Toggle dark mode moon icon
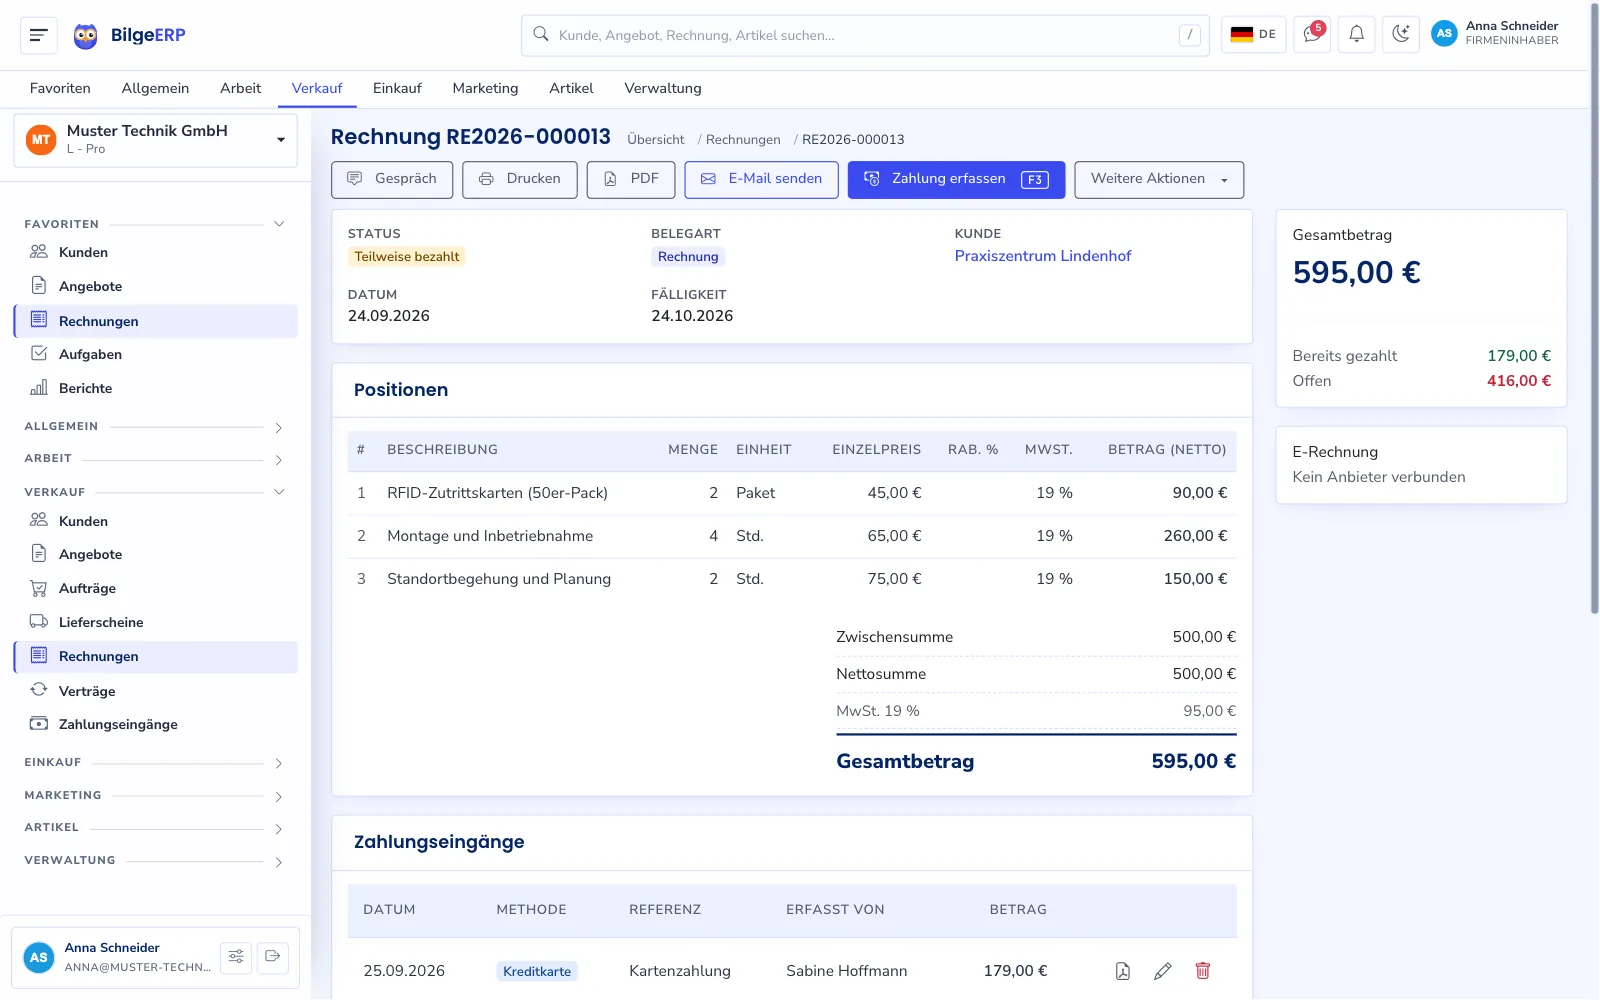Screen dimensions: 1600x1000 pyautogui.click(x=1401, y=34)
